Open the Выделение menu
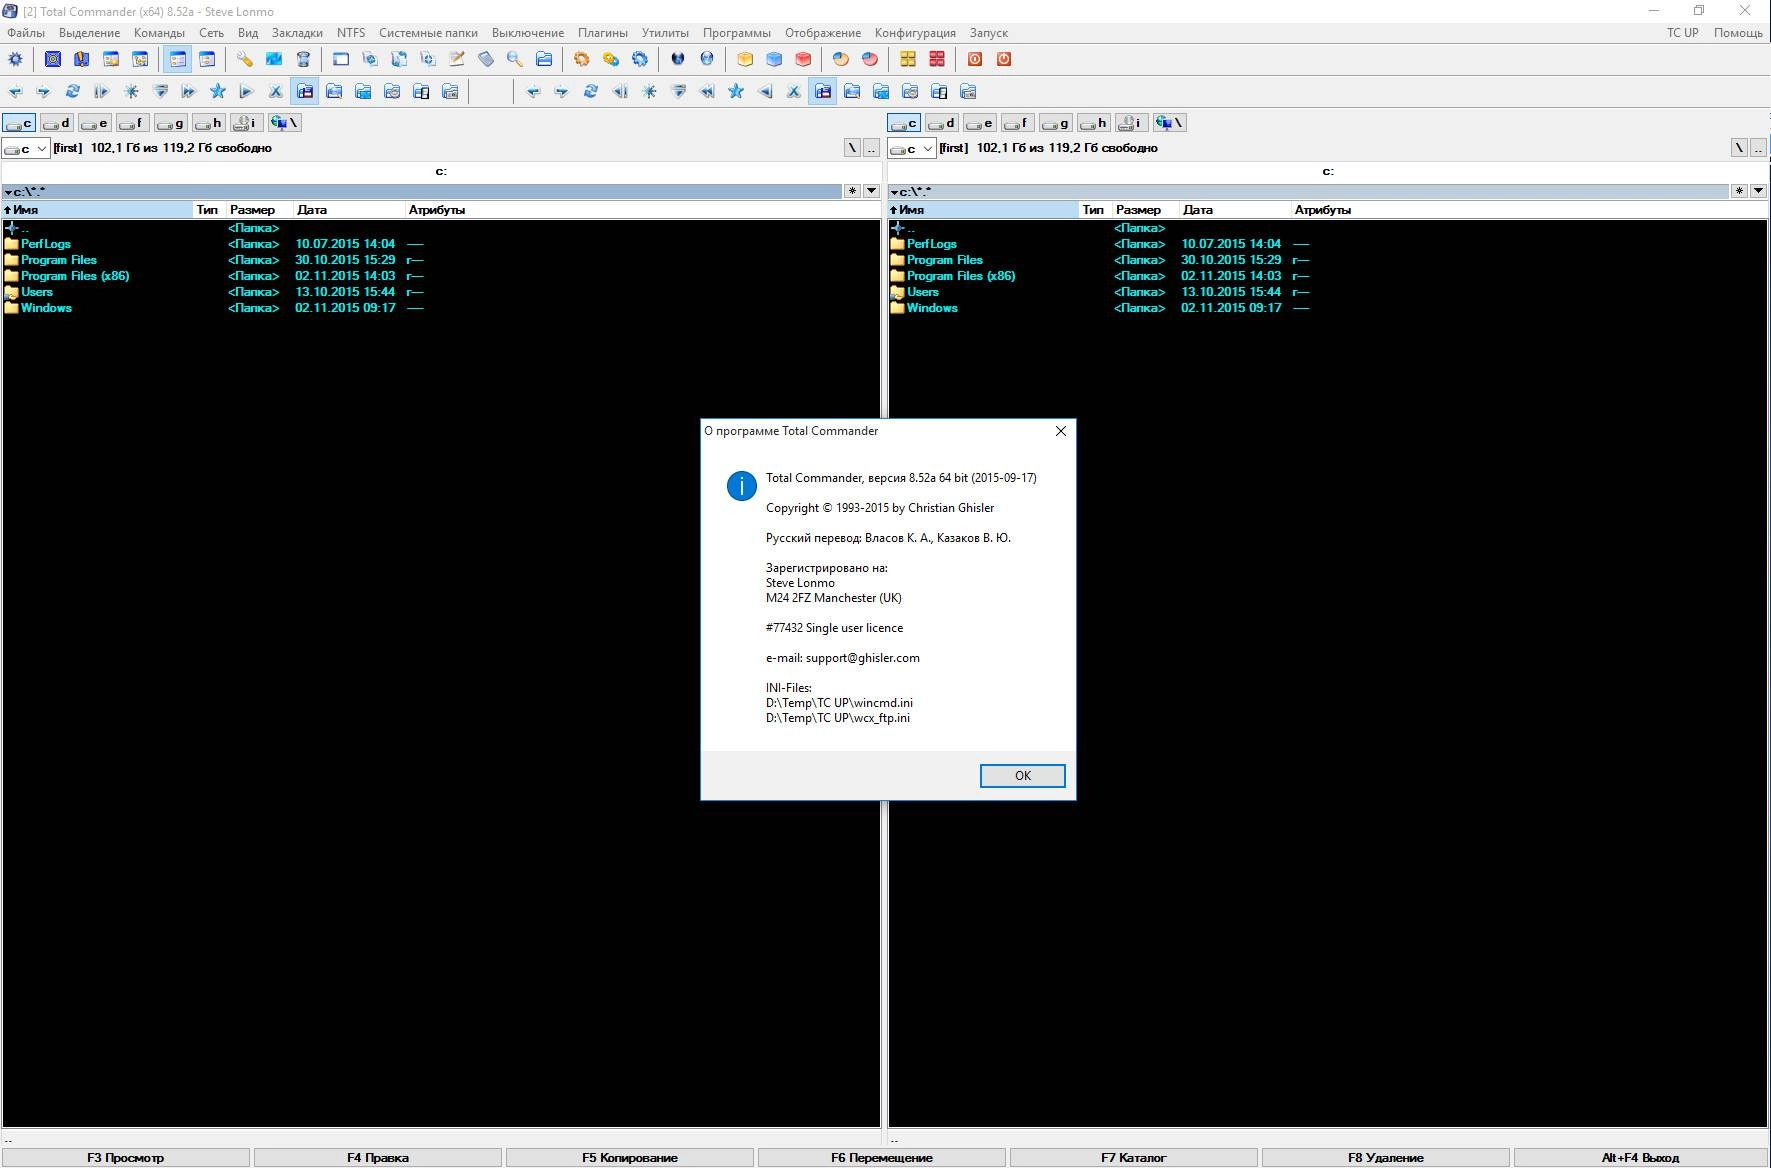The width and height of the screenshot is (1771, 1168). (x=89, y=33)
